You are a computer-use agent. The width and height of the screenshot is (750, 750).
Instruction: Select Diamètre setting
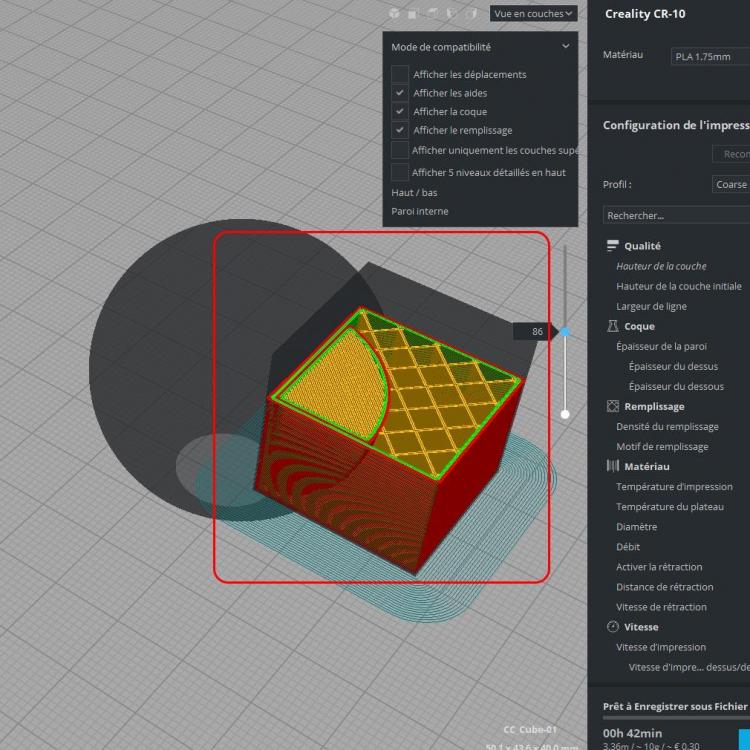637,527
